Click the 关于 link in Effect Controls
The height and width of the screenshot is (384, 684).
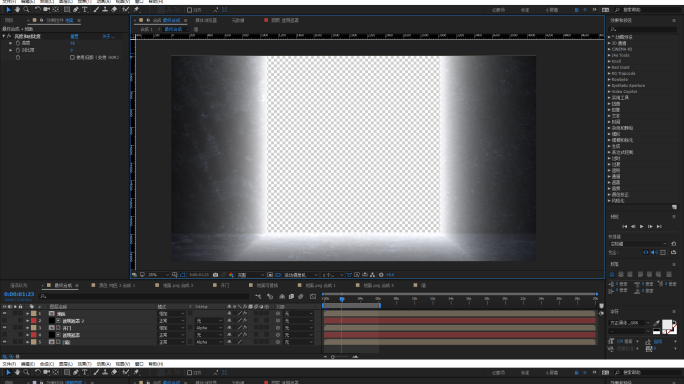108,36
